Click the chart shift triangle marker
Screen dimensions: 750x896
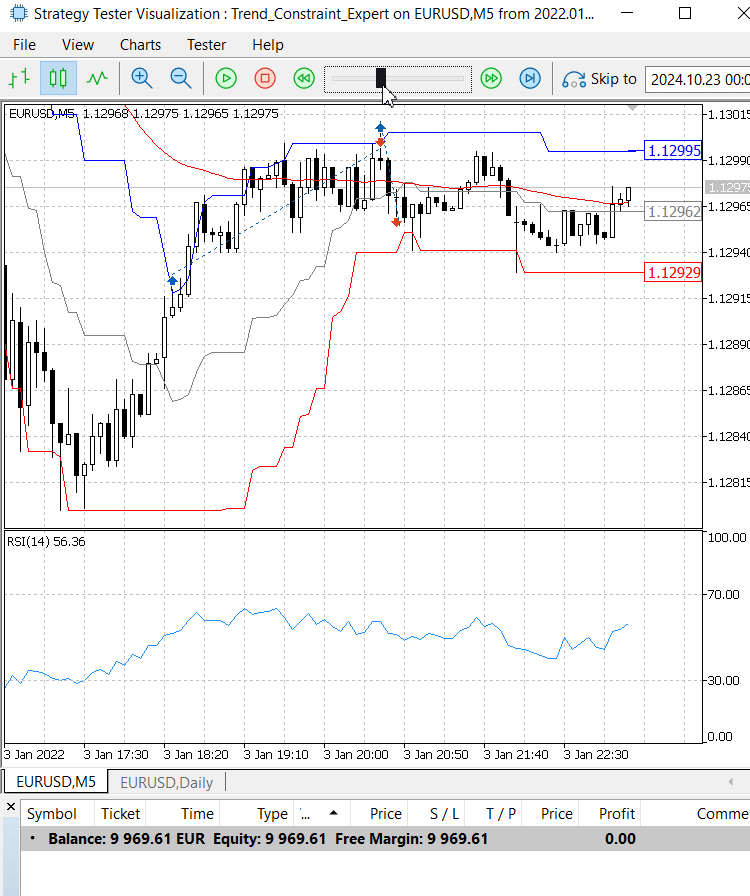tap(632, 107)
